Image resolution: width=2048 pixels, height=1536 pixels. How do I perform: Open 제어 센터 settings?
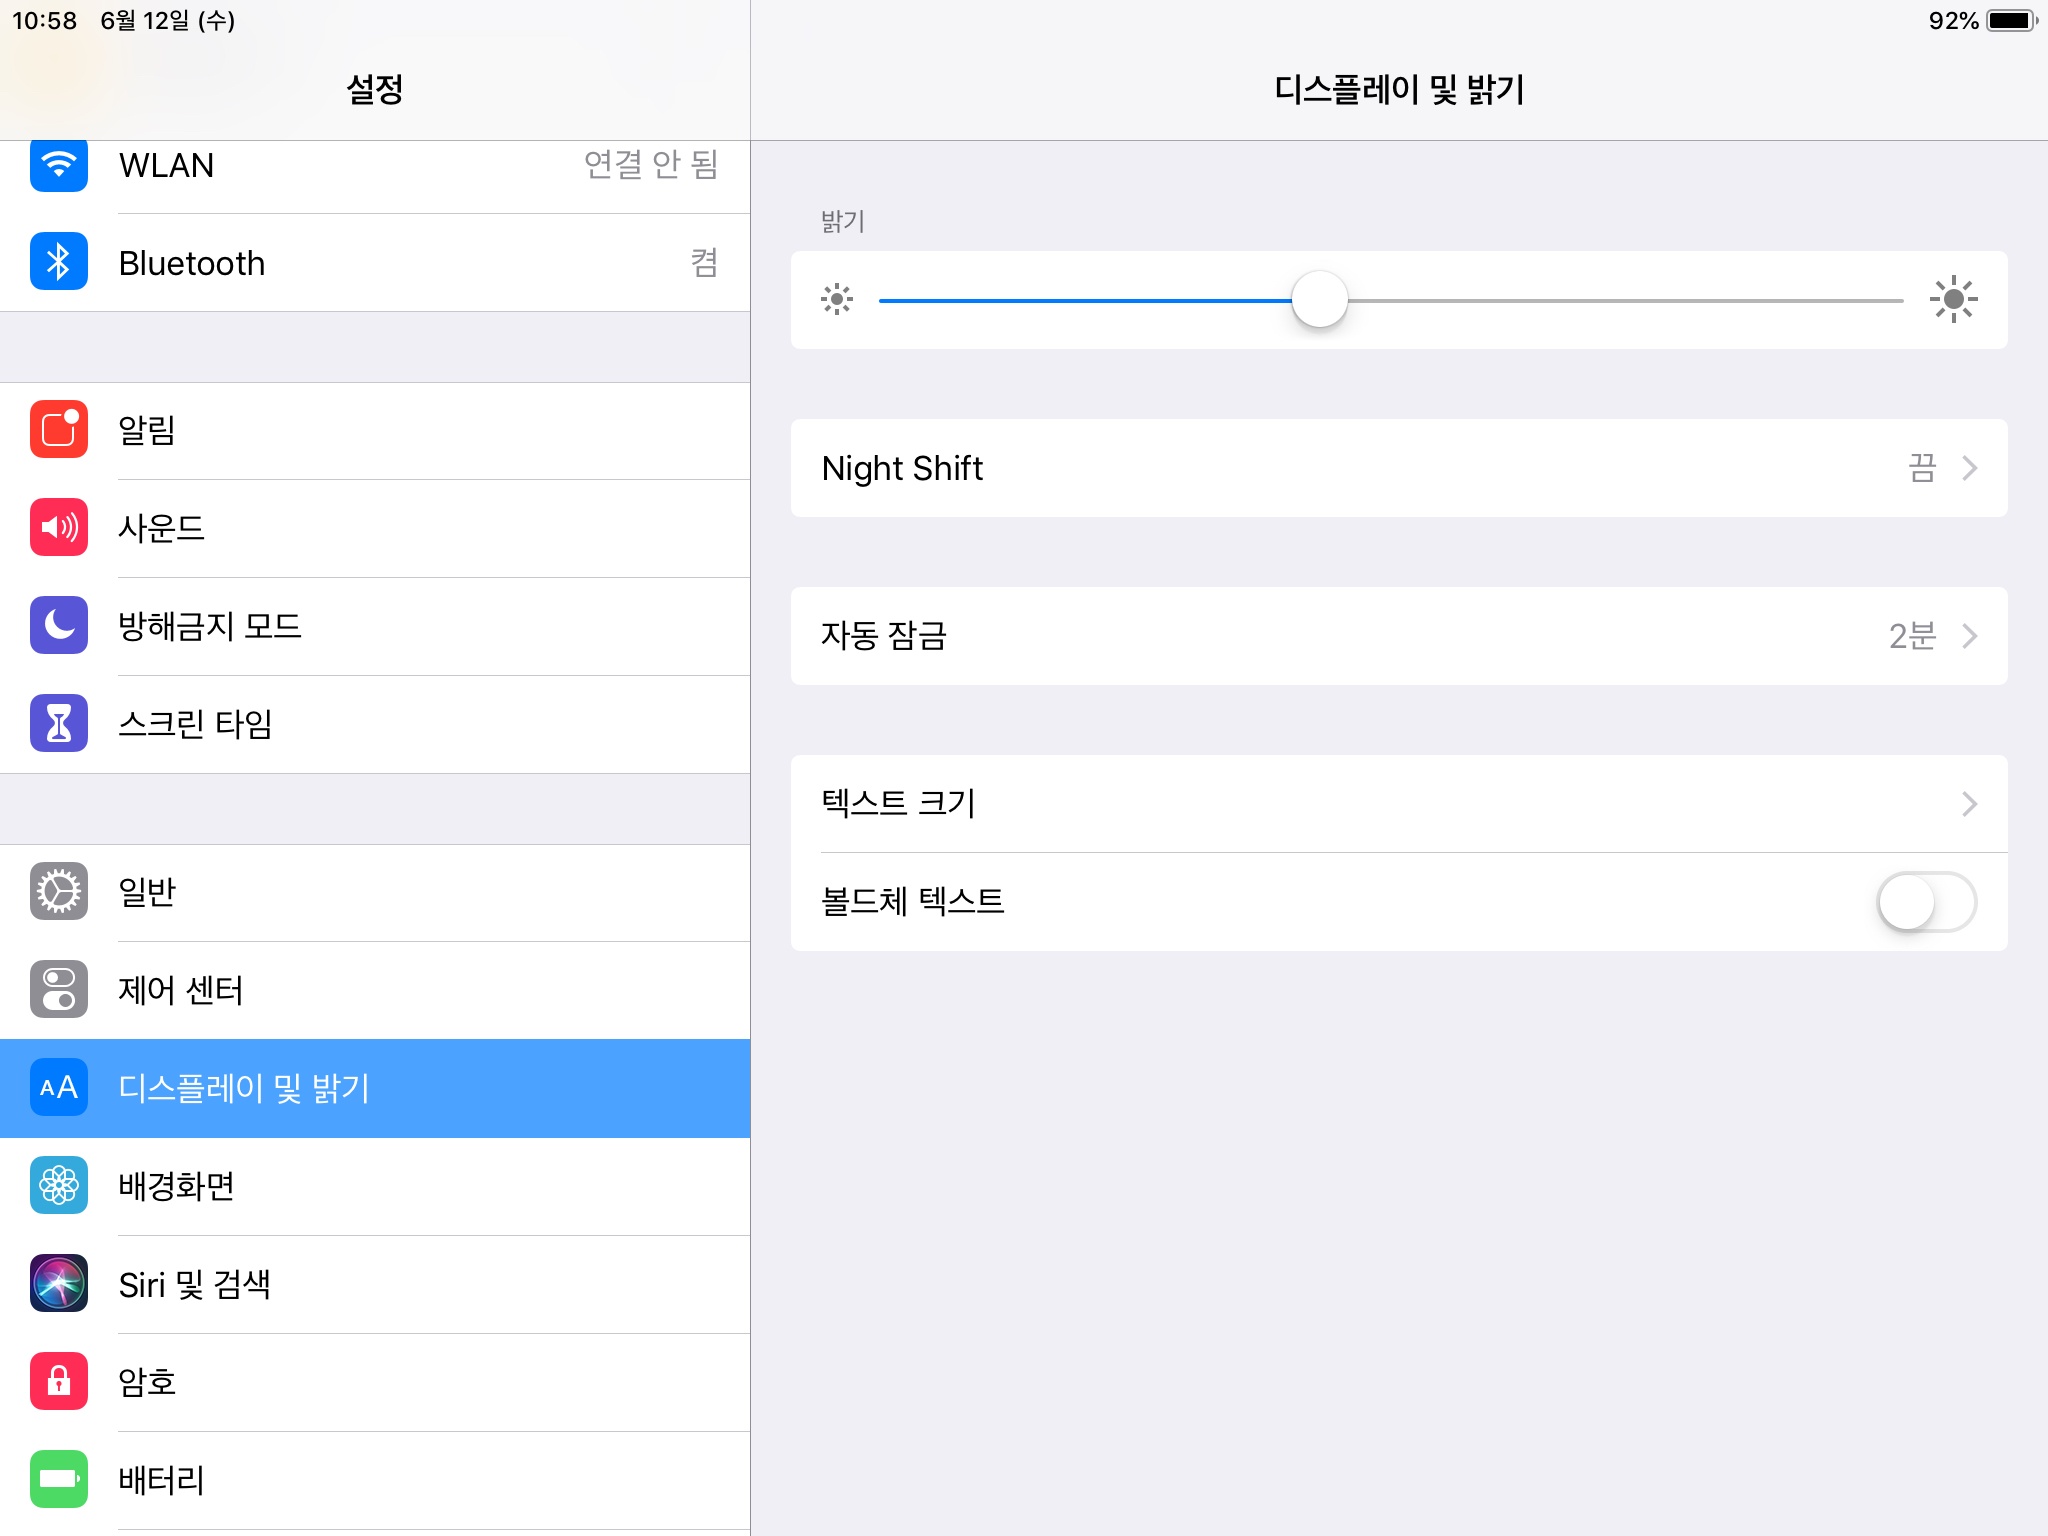click(x=375, y=990)
